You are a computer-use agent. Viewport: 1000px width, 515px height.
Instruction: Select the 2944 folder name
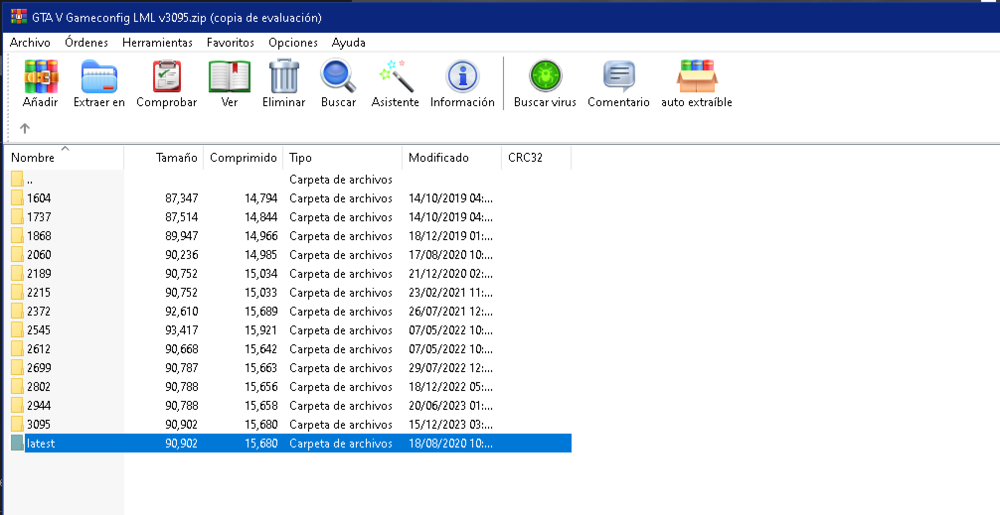[39, 405]
